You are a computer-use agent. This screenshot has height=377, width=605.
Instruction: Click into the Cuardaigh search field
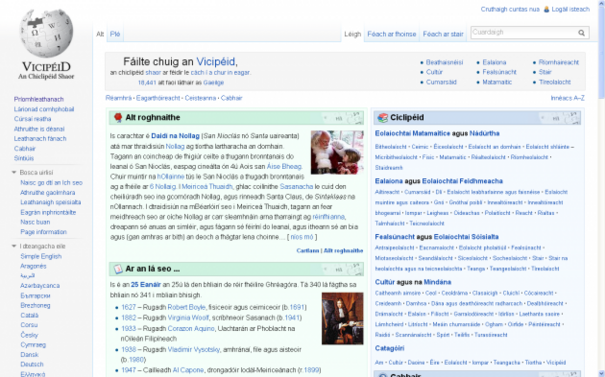point(524,32)
